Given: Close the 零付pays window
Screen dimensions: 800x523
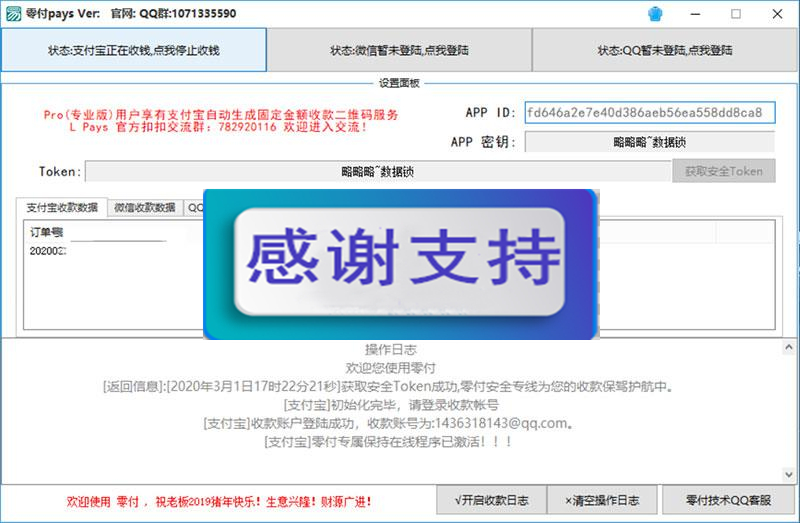Looking at the screenshot, I should [x=777, y=14].
